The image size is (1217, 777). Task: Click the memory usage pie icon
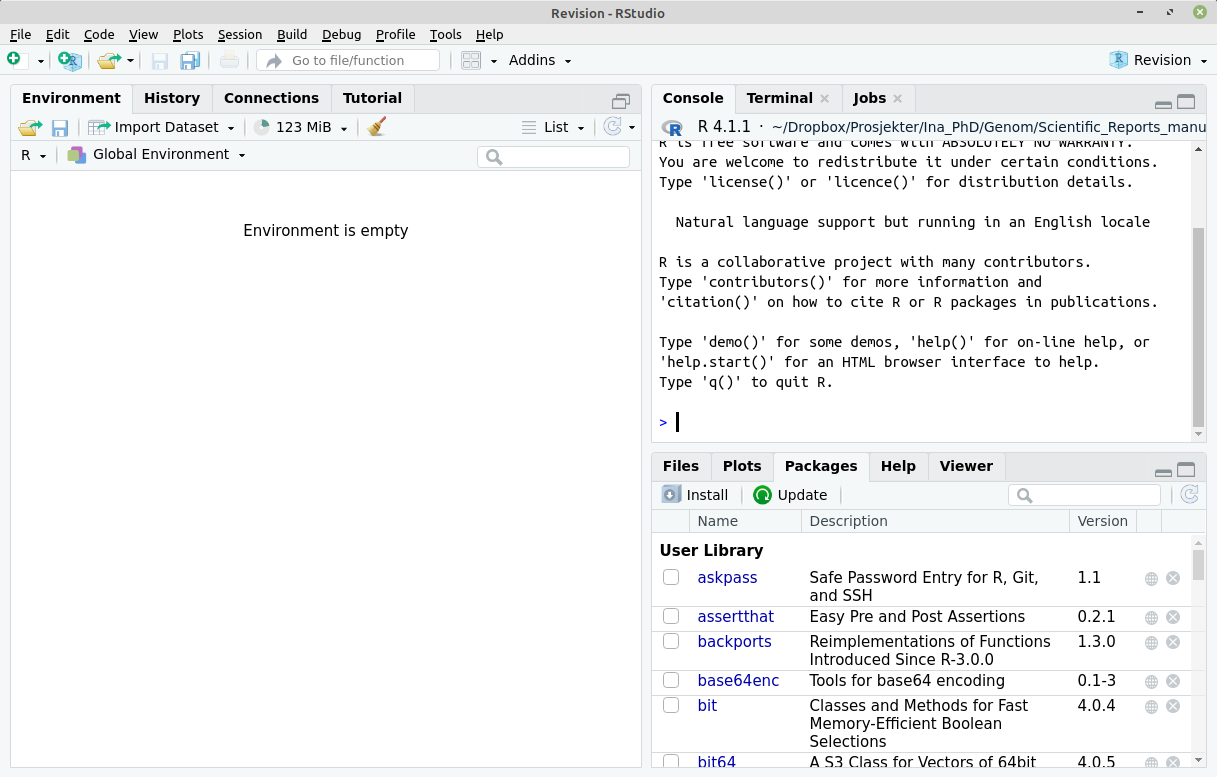pos(262,127)
